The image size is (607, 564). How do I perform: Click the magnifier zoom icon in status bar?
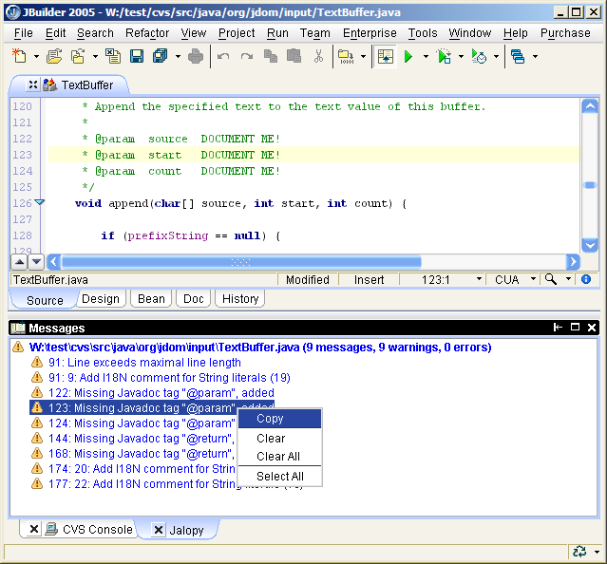click(x=551, y=279)
